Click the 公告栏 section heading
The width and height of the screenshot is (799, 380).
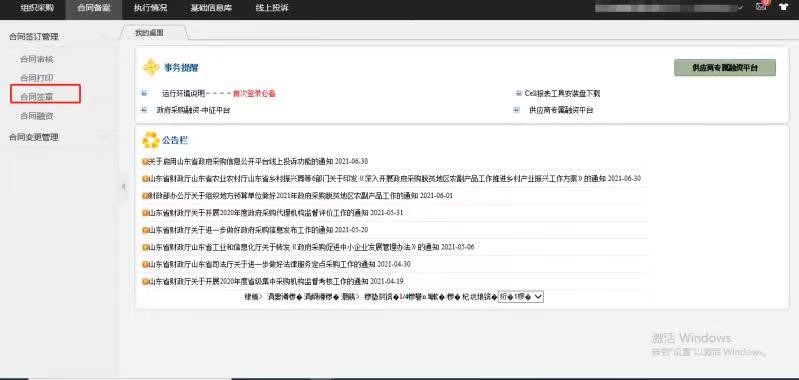click(x=175, y=140)
